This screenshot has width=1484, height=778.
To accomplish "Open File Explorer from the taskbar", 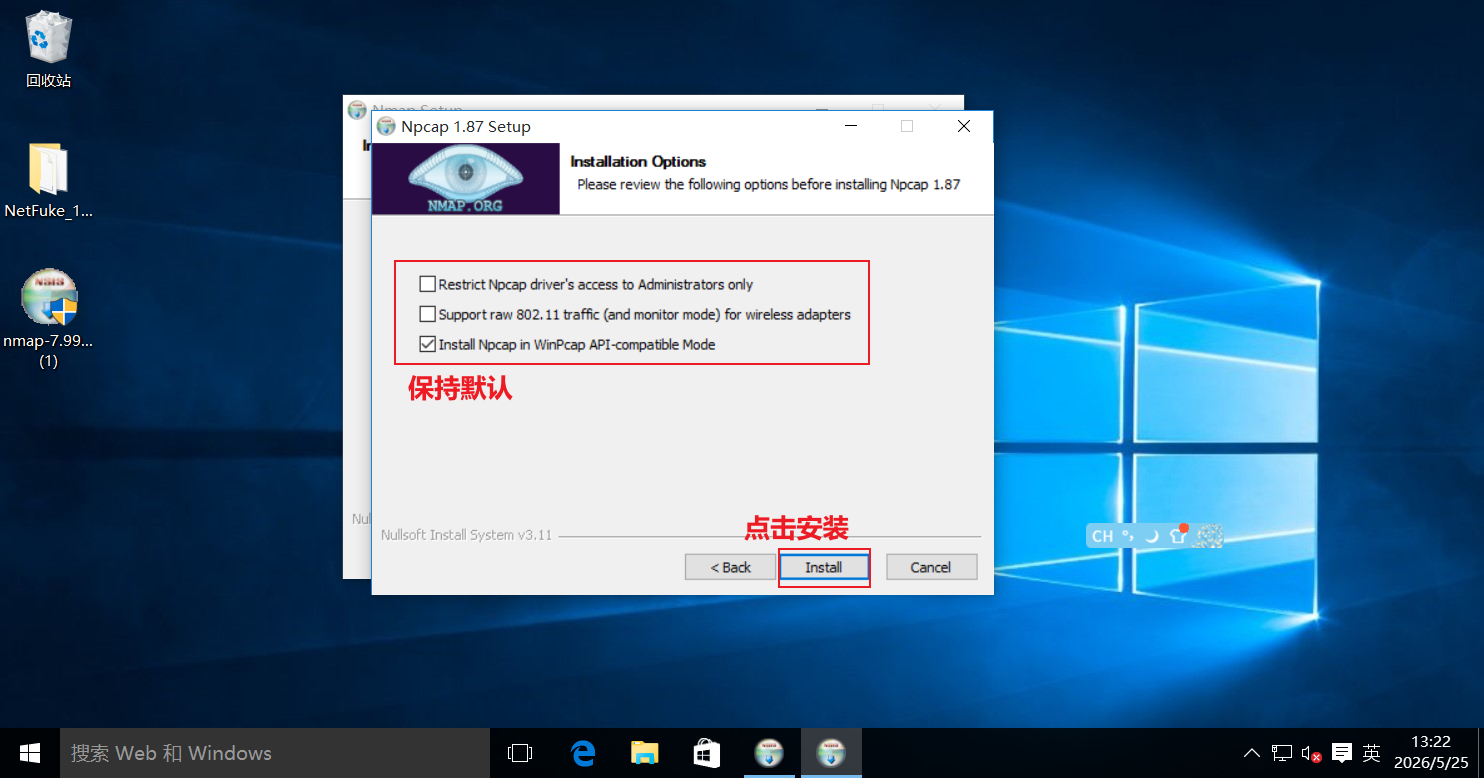I will [645, 753].
